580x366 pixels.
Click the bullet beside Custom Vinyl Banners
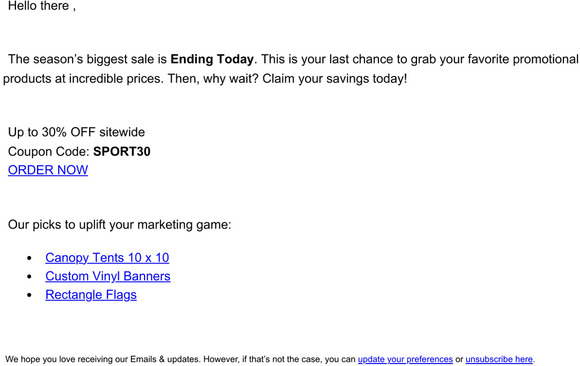30,276
